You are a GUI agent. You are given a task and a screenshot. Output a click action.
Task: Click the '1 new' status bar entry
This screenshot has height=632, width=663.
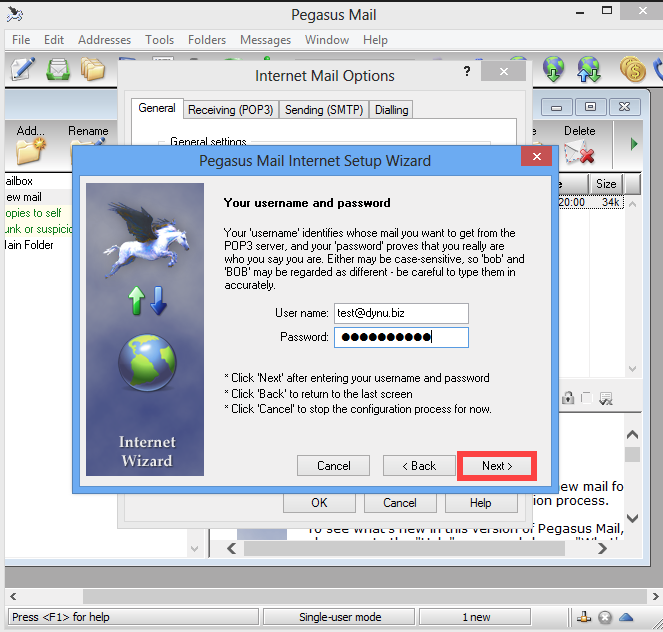[476, 617]
